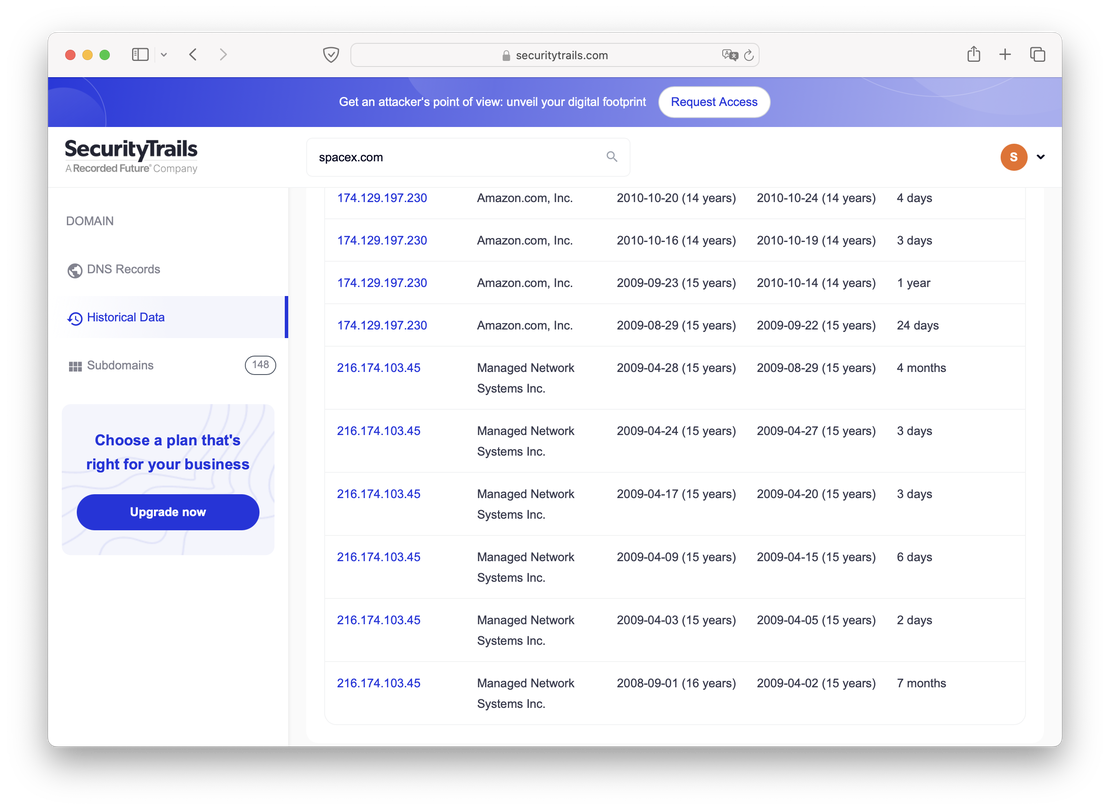
Task: Open the account menu chevron beside the S avatar
Action: point(1040,157)
